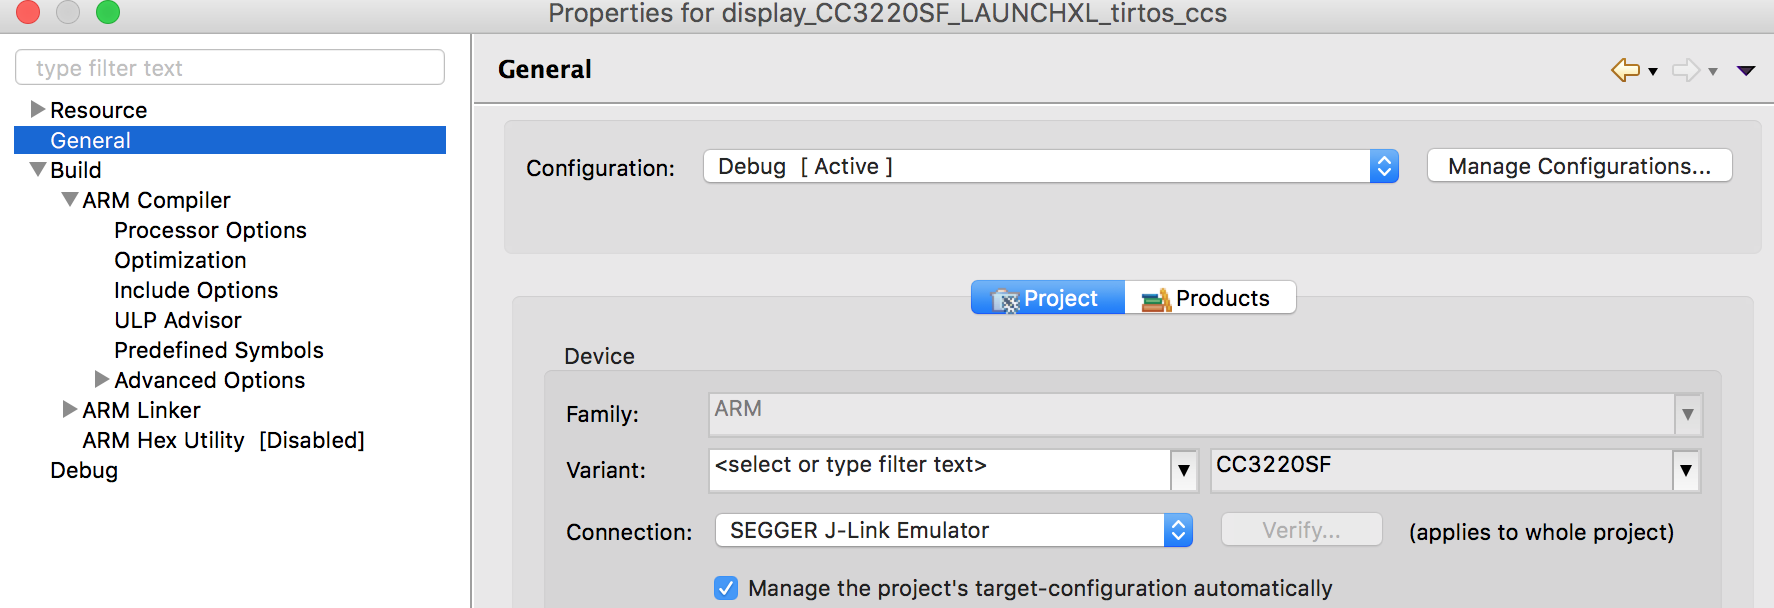This screenshot has height=608, width=1774.
Task: Open the back history dropdown arrow
Action: [1653, 71]
